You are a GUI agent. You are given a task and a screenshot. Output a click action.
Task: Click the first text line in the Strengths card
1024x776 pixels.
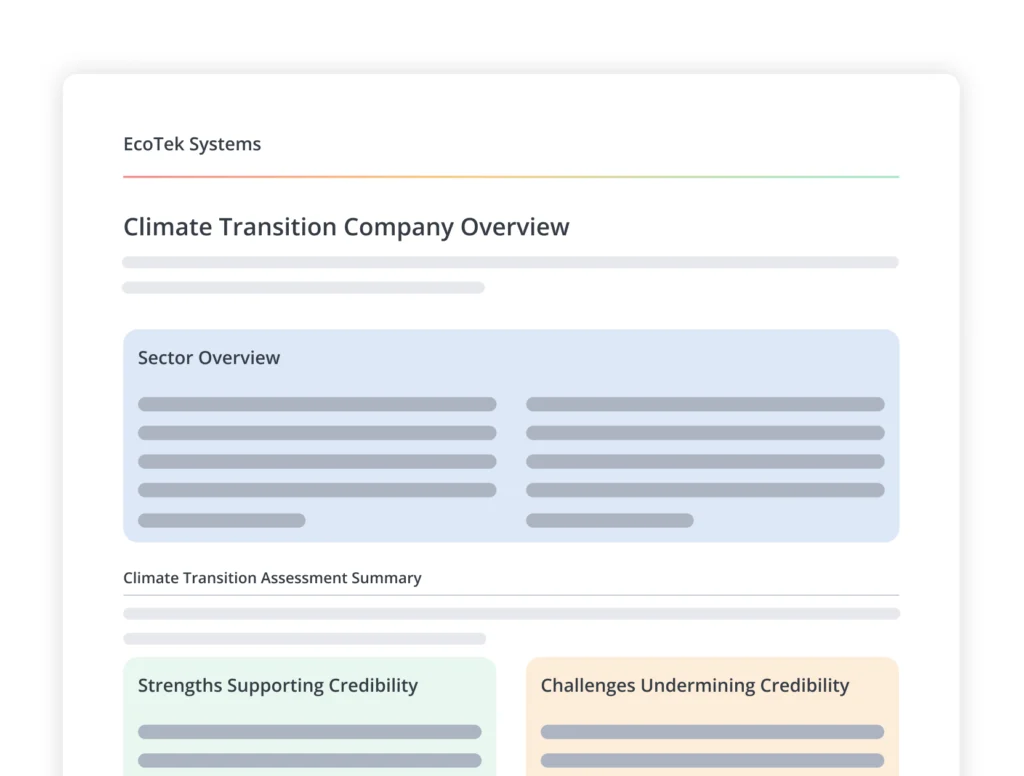[309, 732]
